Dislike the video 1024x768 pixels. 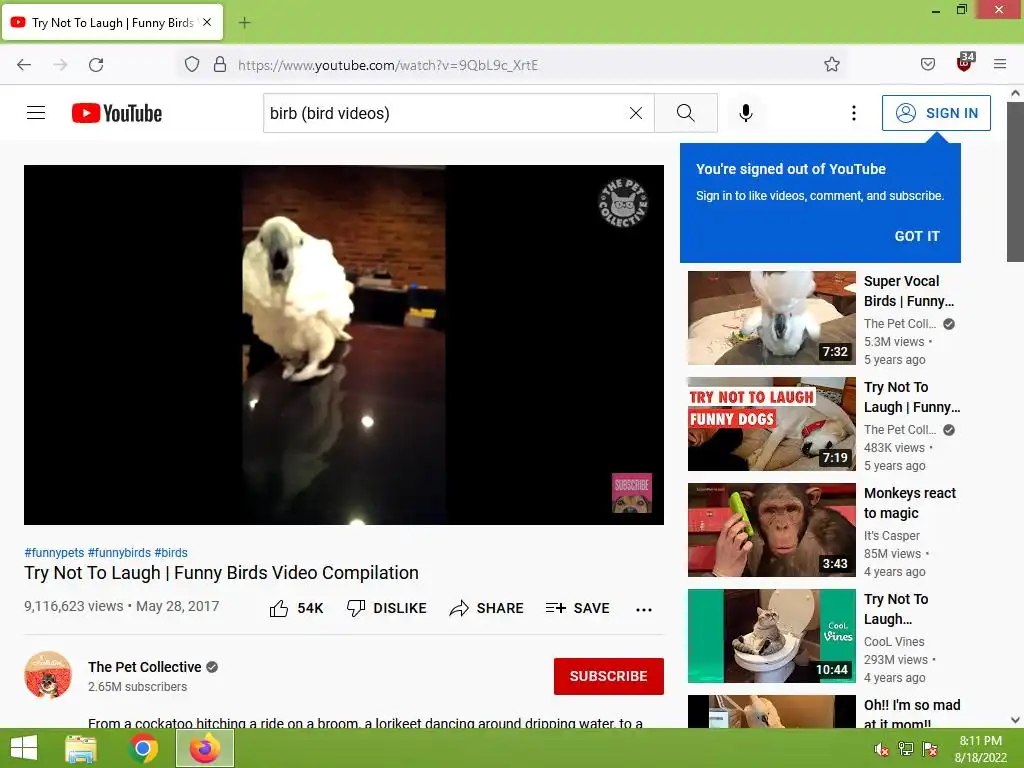point(387,608)
